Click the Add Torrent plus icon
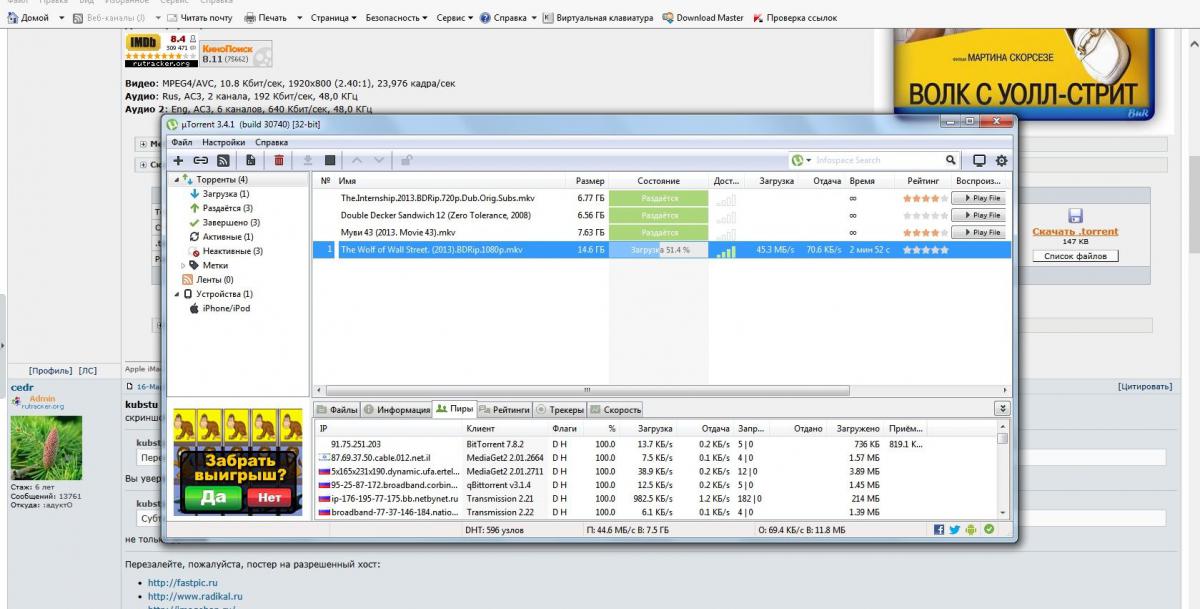 tap(178, 160)
